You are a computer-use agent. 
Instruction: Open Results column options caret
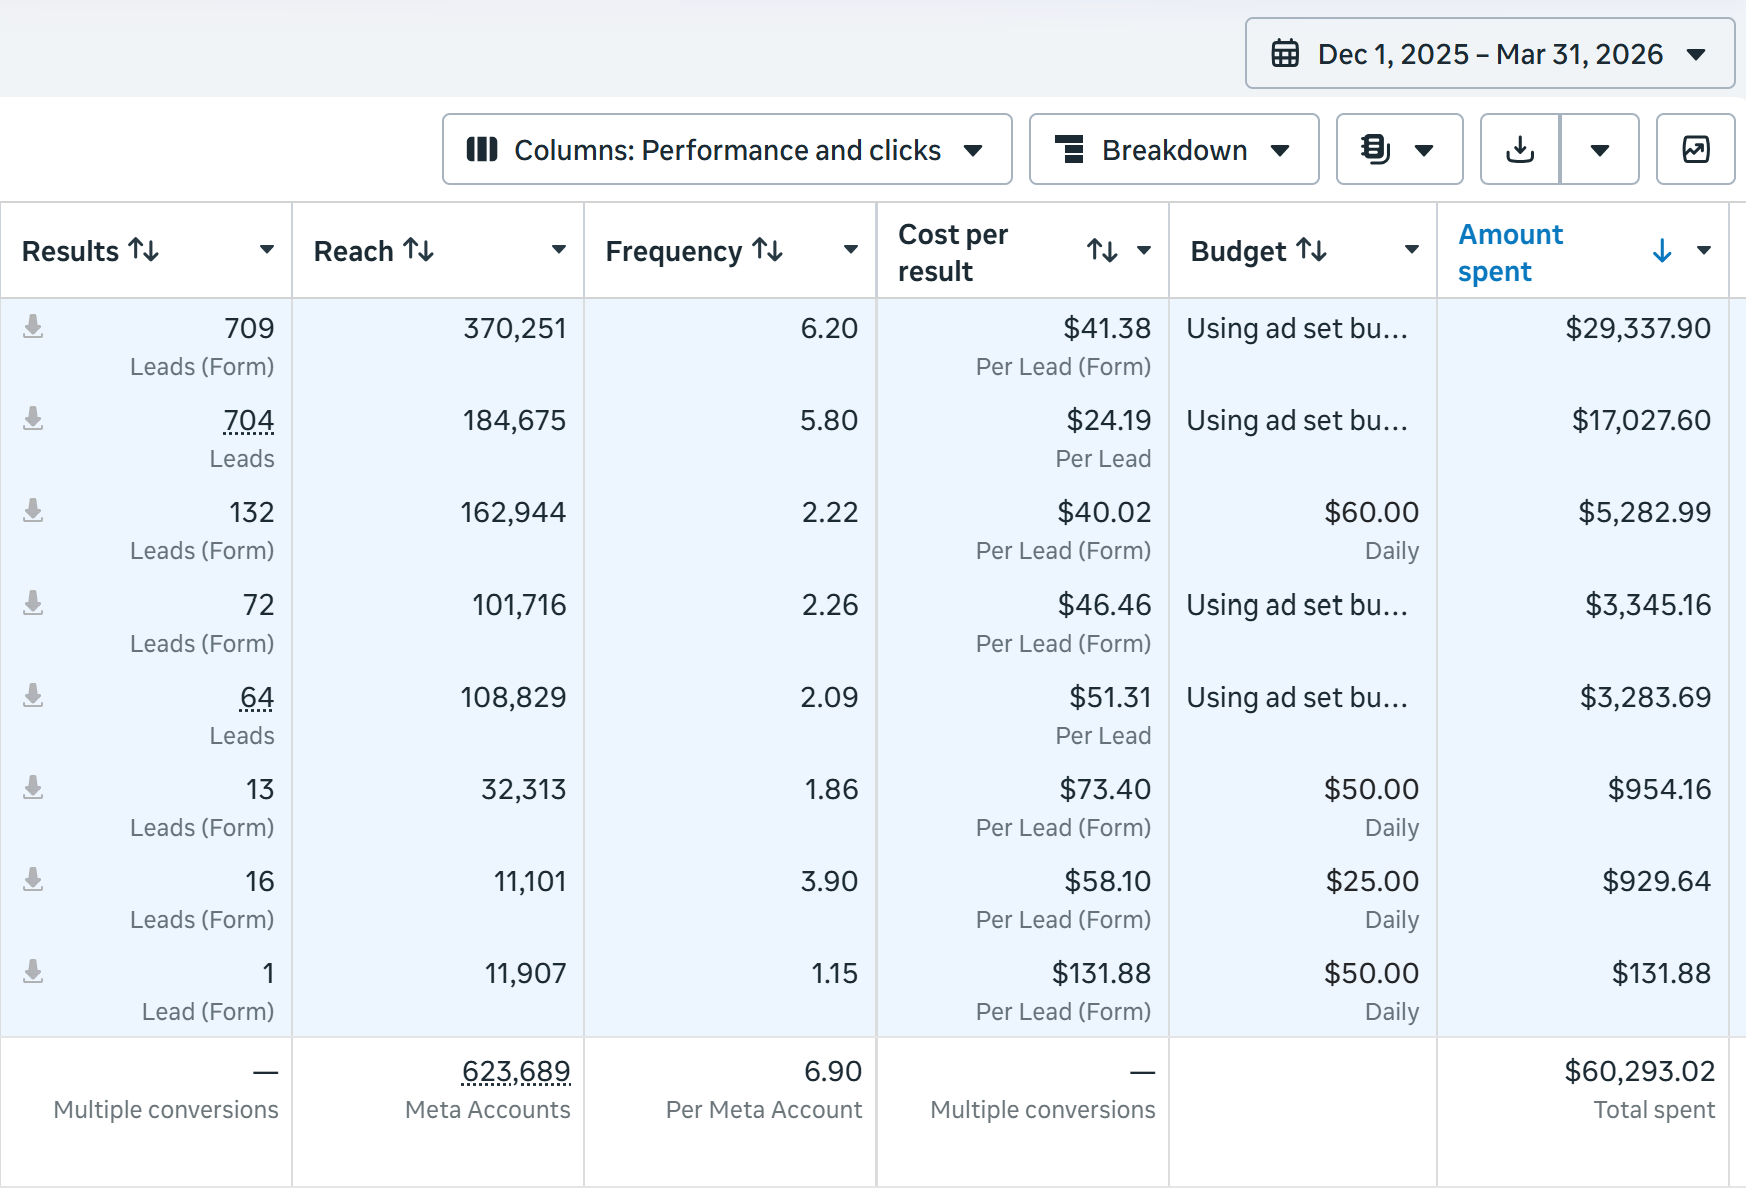tap(267, 250)
